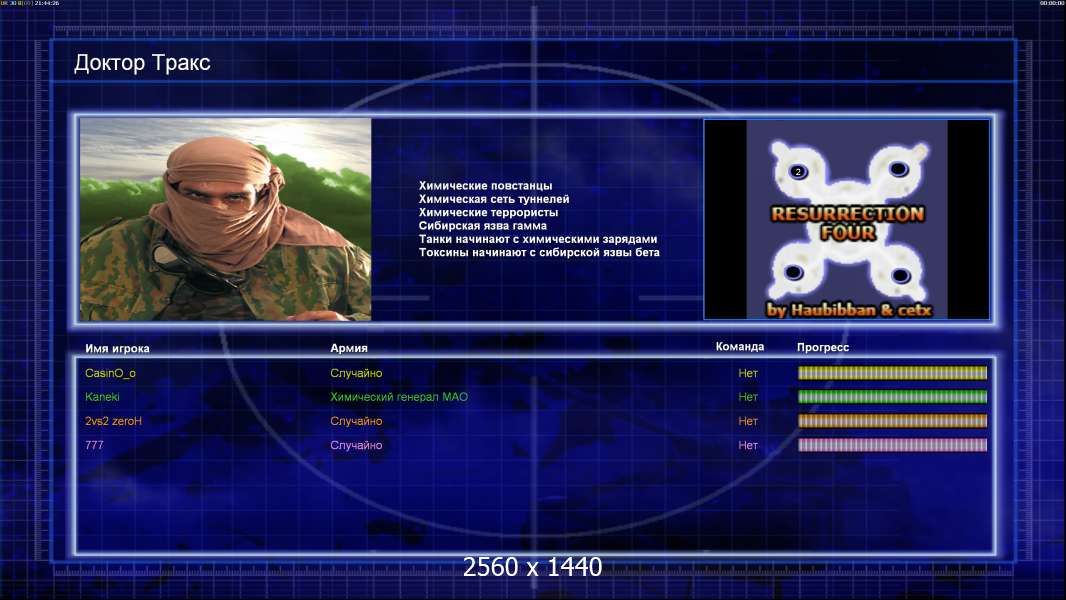Screen dimensions: 1066x600
Task: Click 777 pink loading progress bar
Action: coord(892,445)
